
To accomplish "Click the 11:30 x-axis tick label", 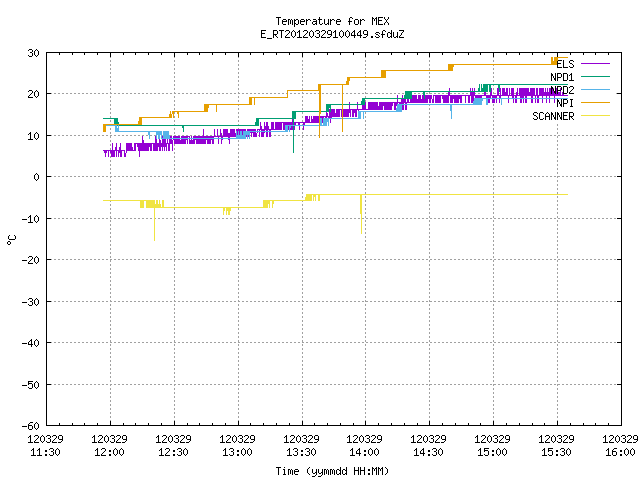I will point(45,453).
